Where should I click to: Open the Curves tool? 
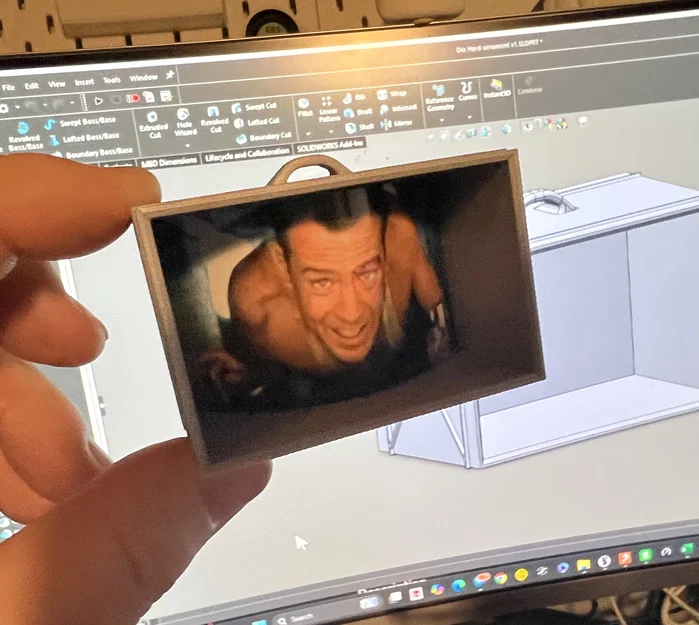[x=467, y=90]
